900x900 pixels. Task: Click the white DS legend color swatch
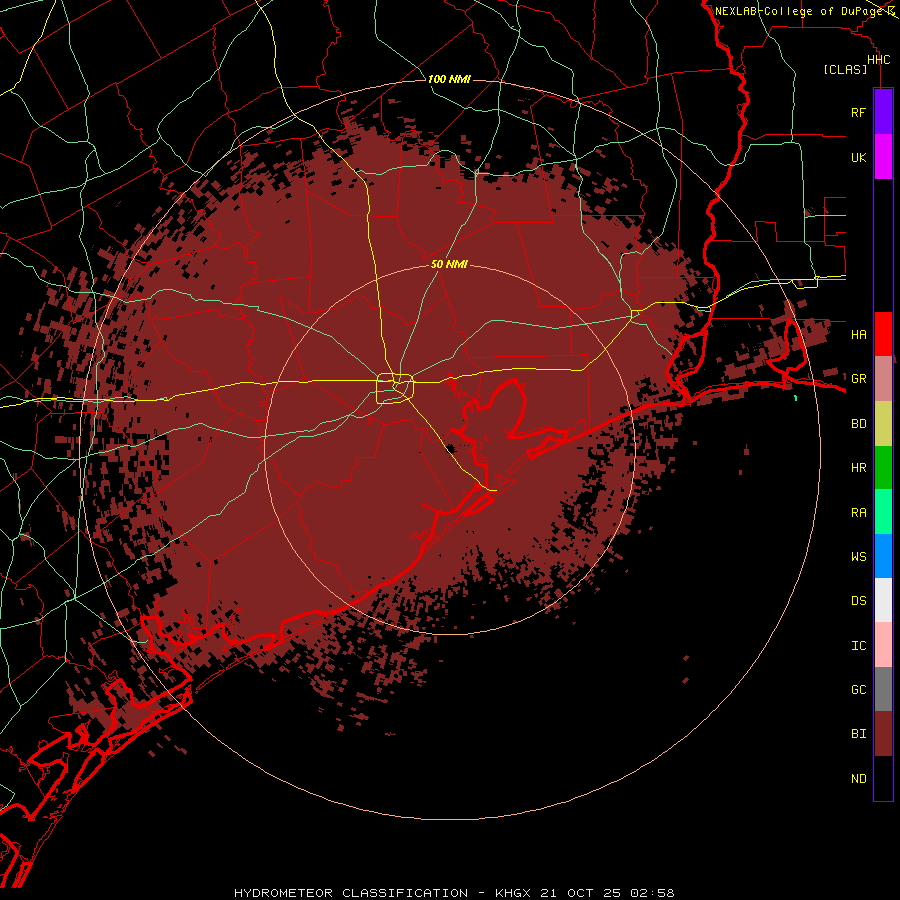coord(883,600)
